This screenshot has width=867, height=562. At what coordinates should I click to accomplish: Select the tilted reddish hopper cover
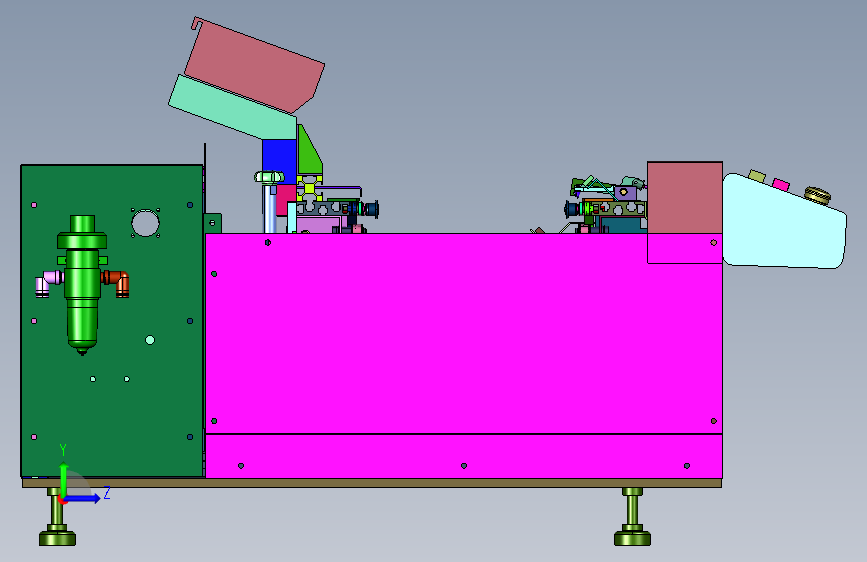point(254,65)
